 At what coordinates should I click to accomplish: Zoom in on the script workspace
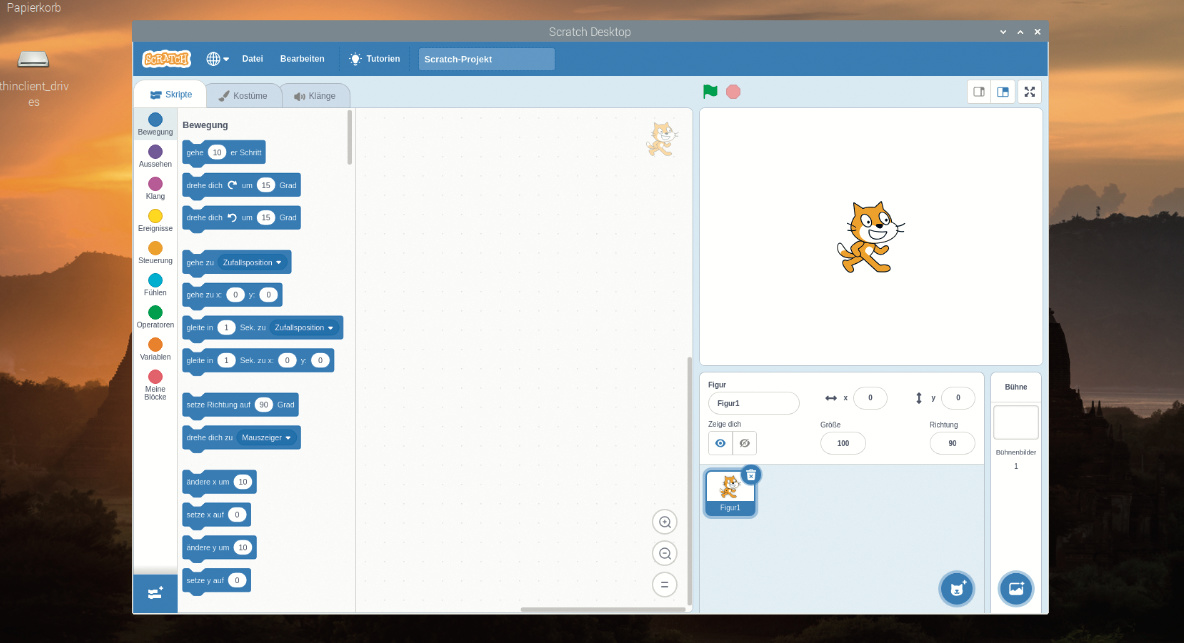[664, 522]
